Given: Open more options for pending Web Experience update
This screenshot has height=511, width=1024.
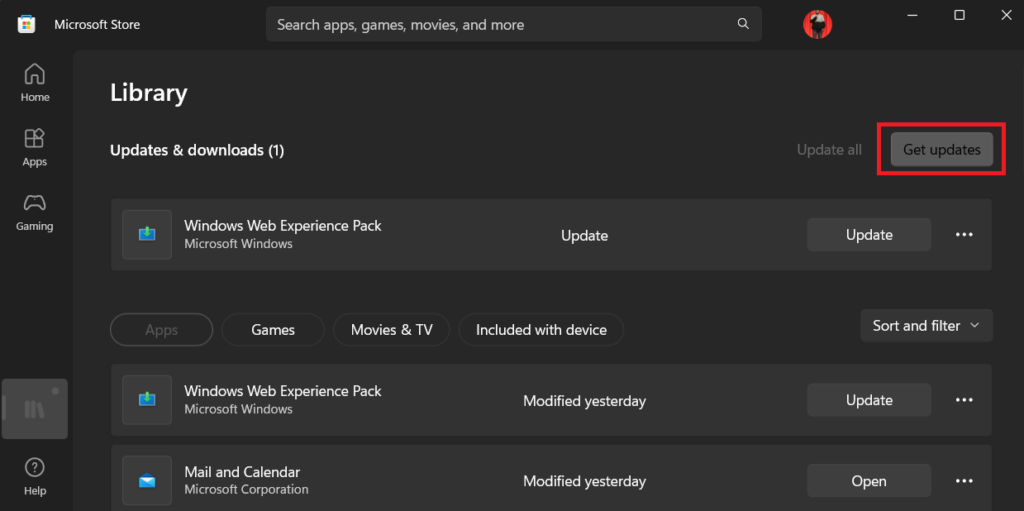Looking at the screenshot, I should [x=965, y=235].
